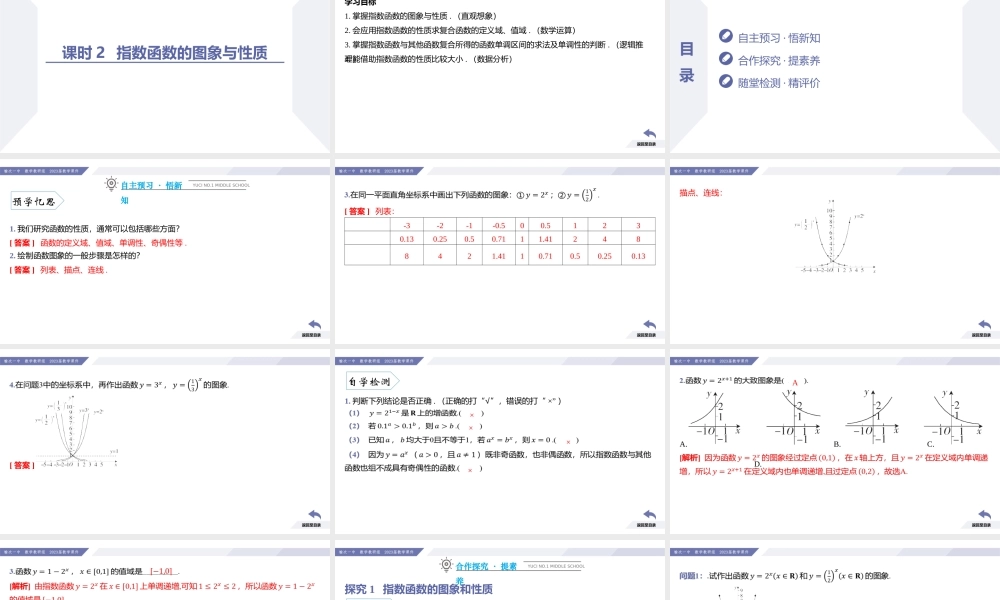
Task: Click the highlighted answer [-1,0] for the 值域 problem
Action: click(x=162, y=571)
